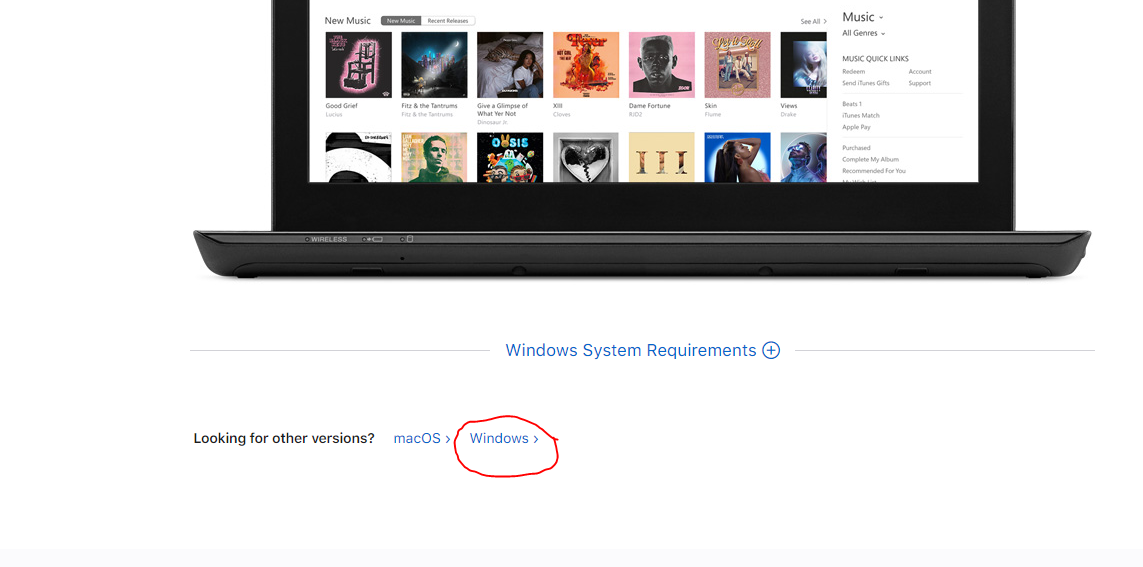Open Give a Glimpse of What Yer Not cover

510,65
